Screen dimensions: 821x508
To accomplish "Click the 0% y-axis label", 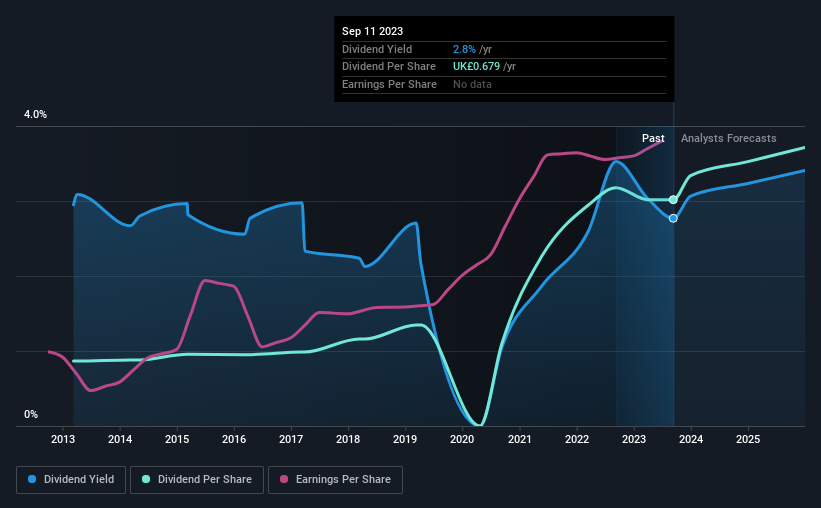I will [x=31, y=414].
